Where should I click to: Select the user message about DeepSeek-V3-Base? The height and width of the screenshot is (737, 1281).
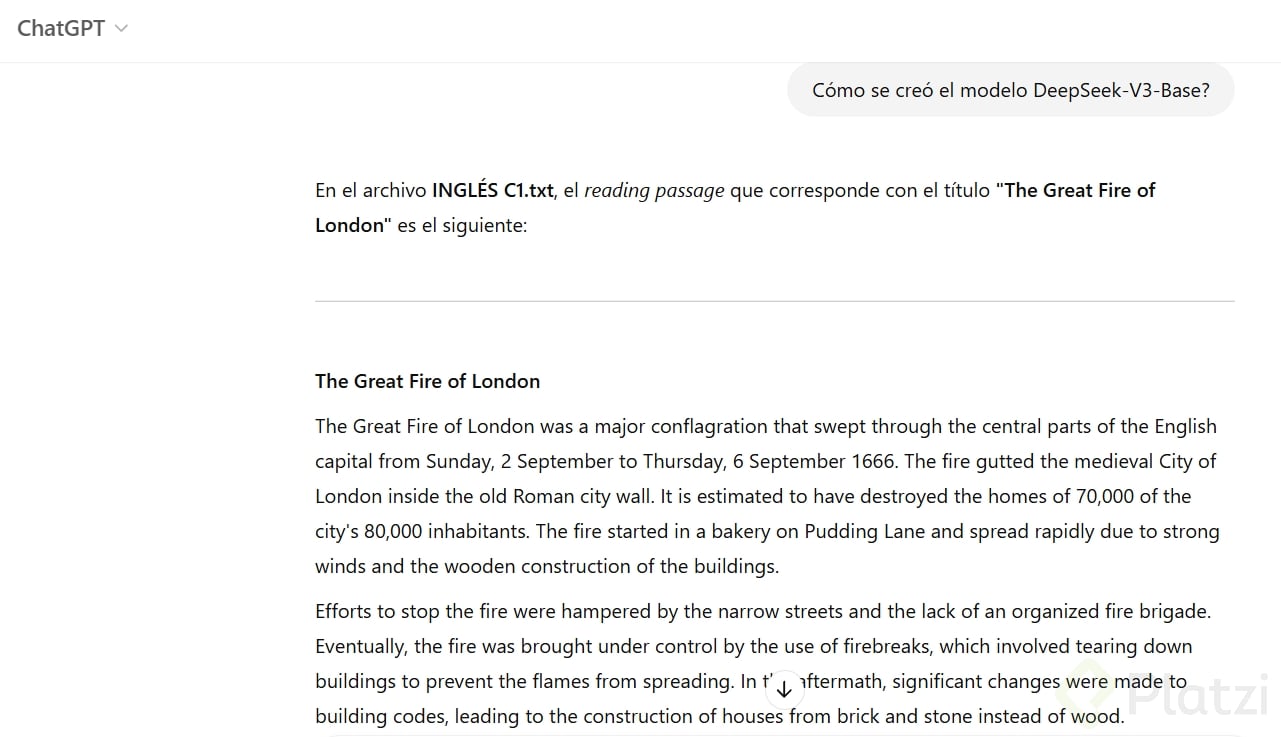(x=1010, y=90)
